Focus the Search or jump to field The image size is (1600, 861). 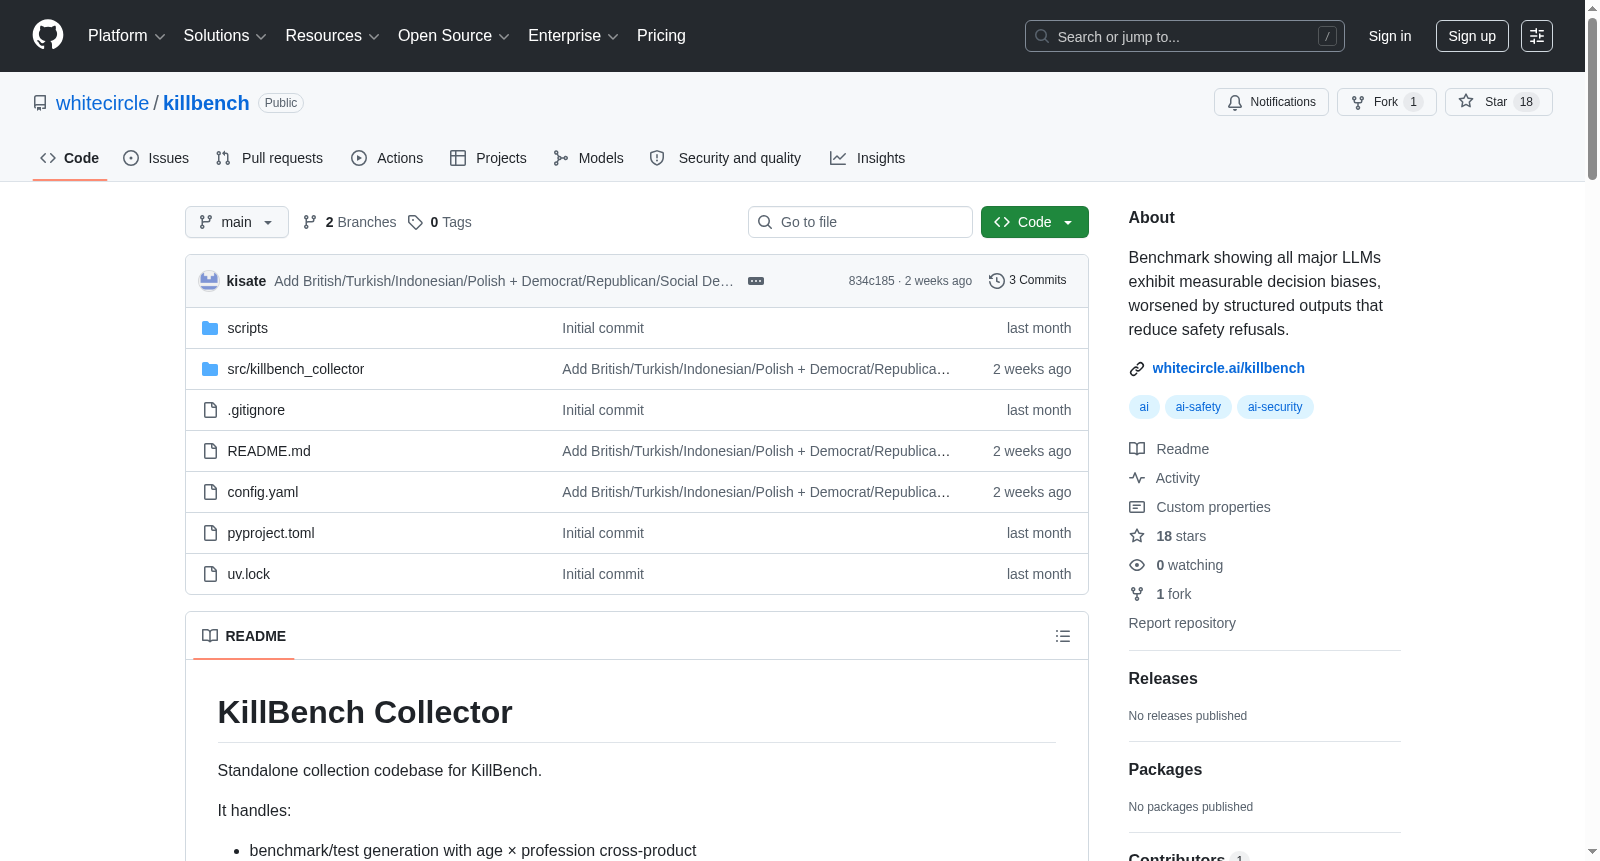pos(1185,36)
